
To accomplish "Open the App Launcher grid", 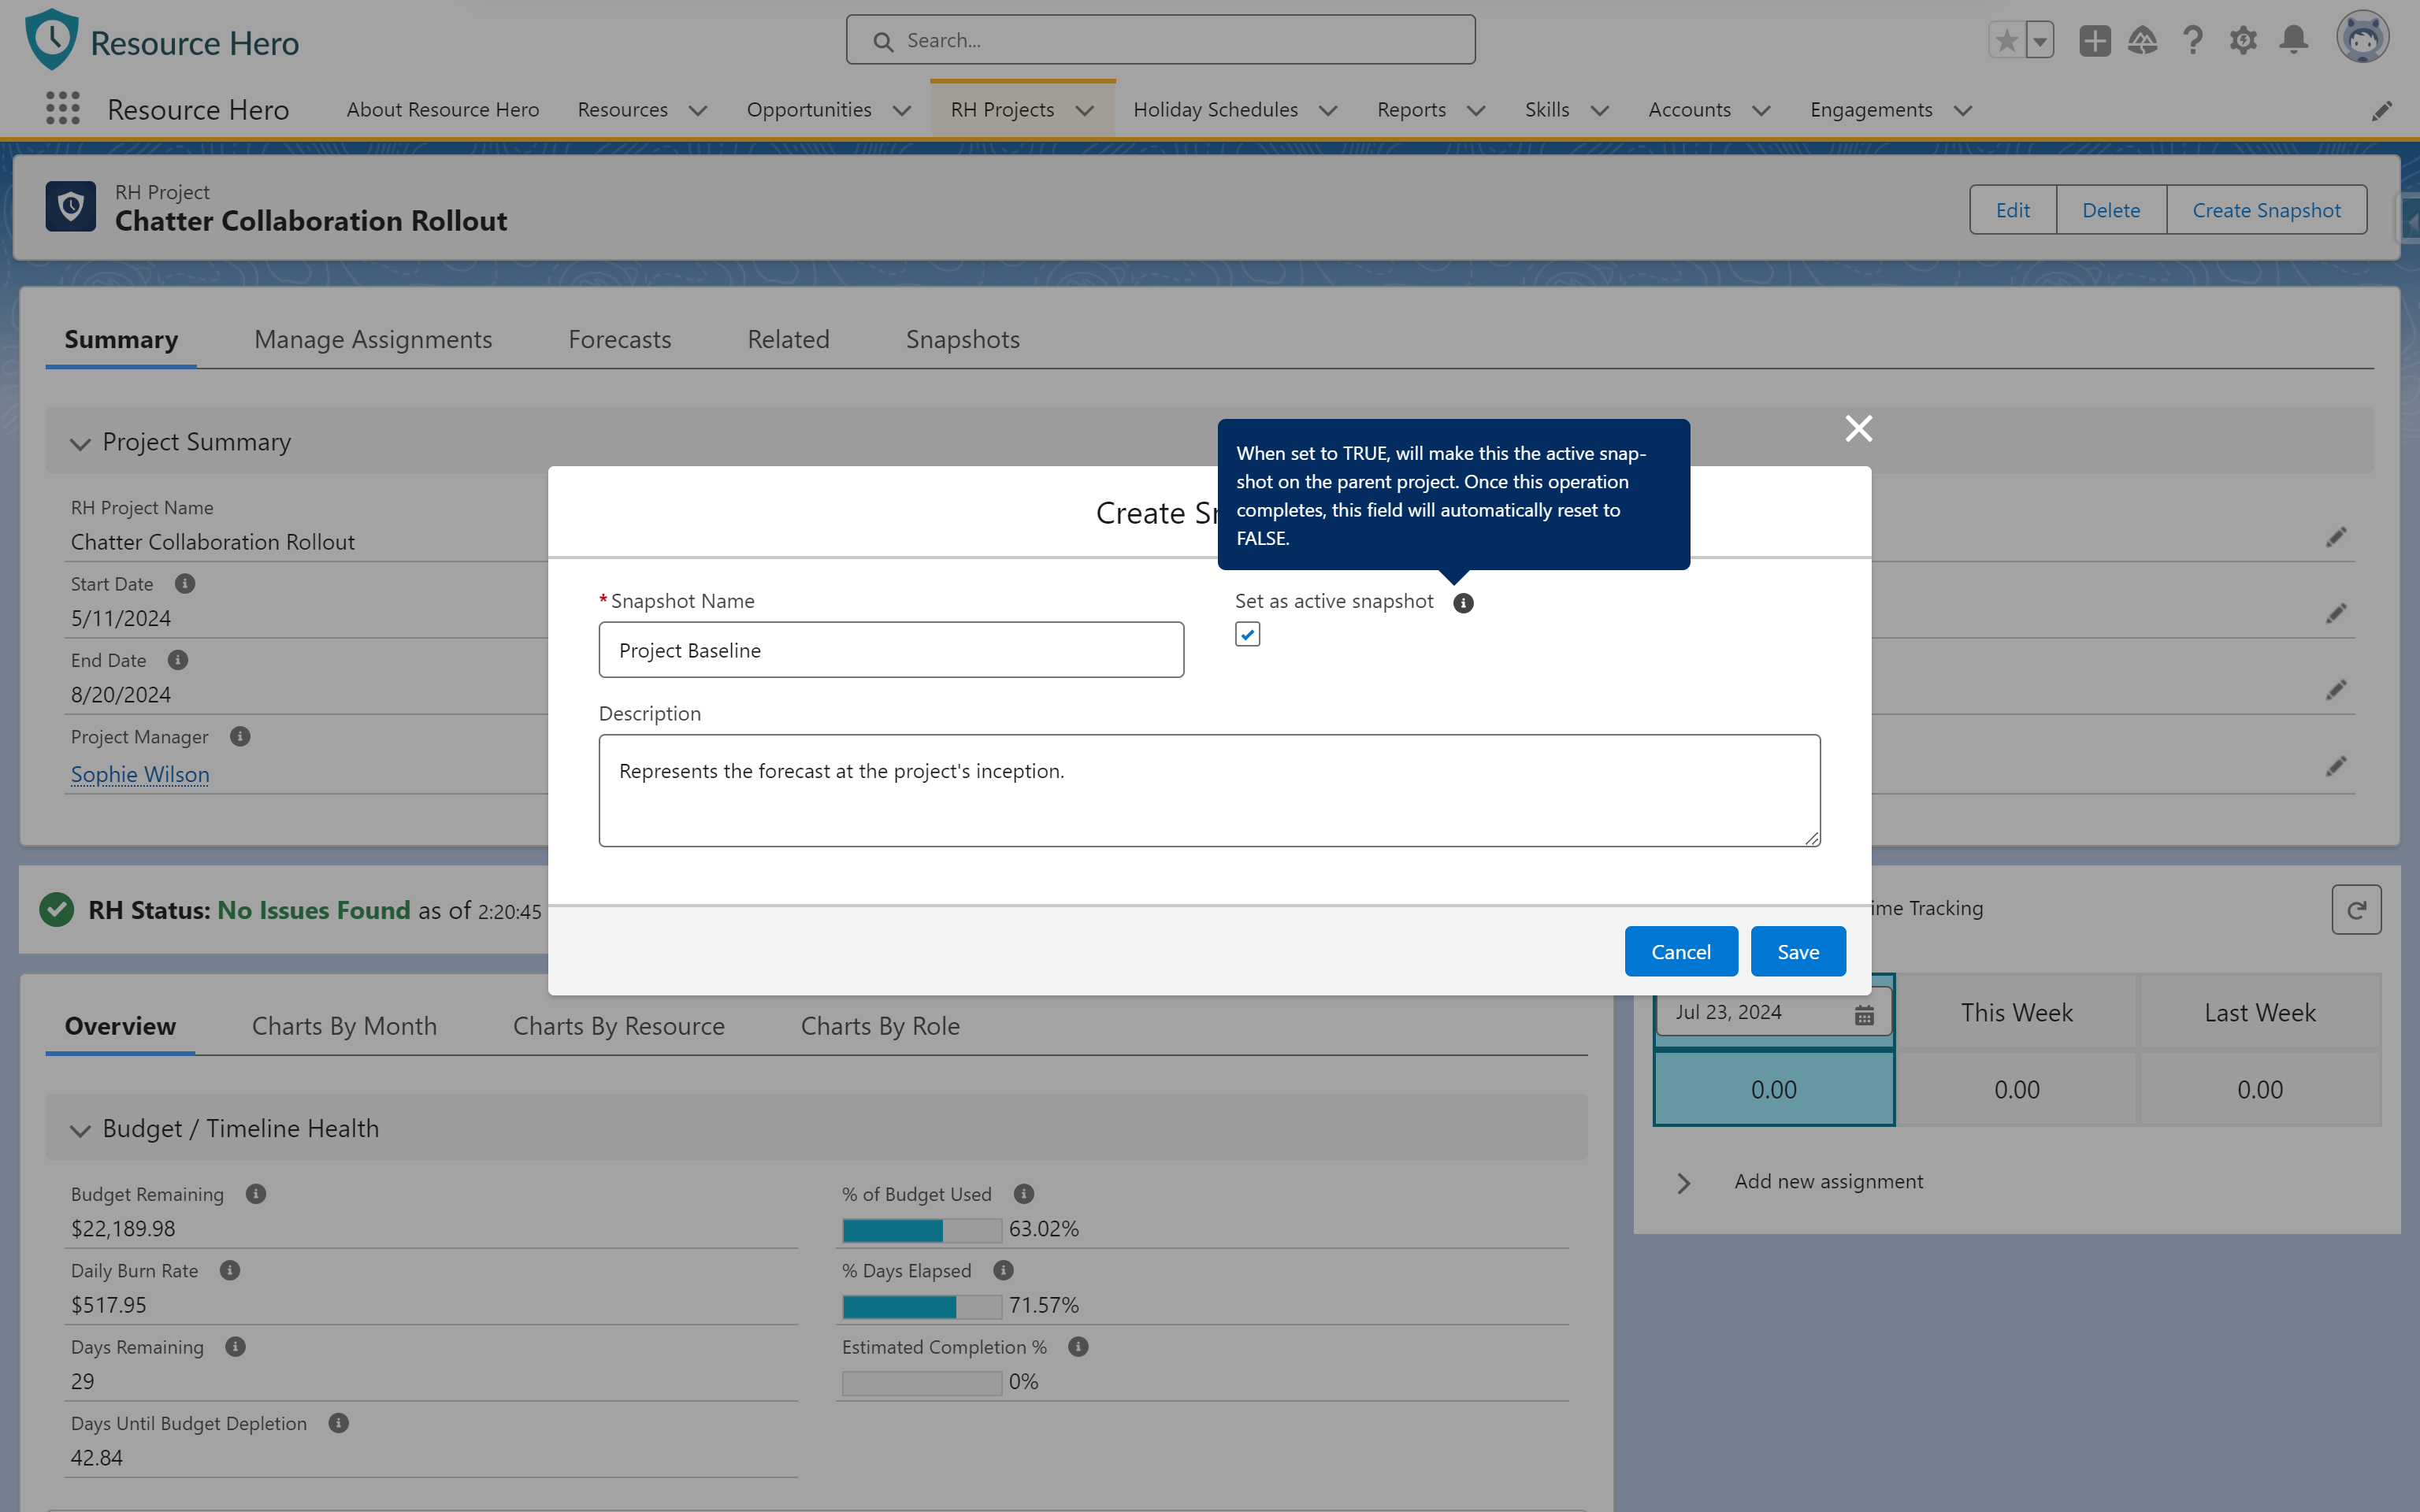I will click(63, 108).
